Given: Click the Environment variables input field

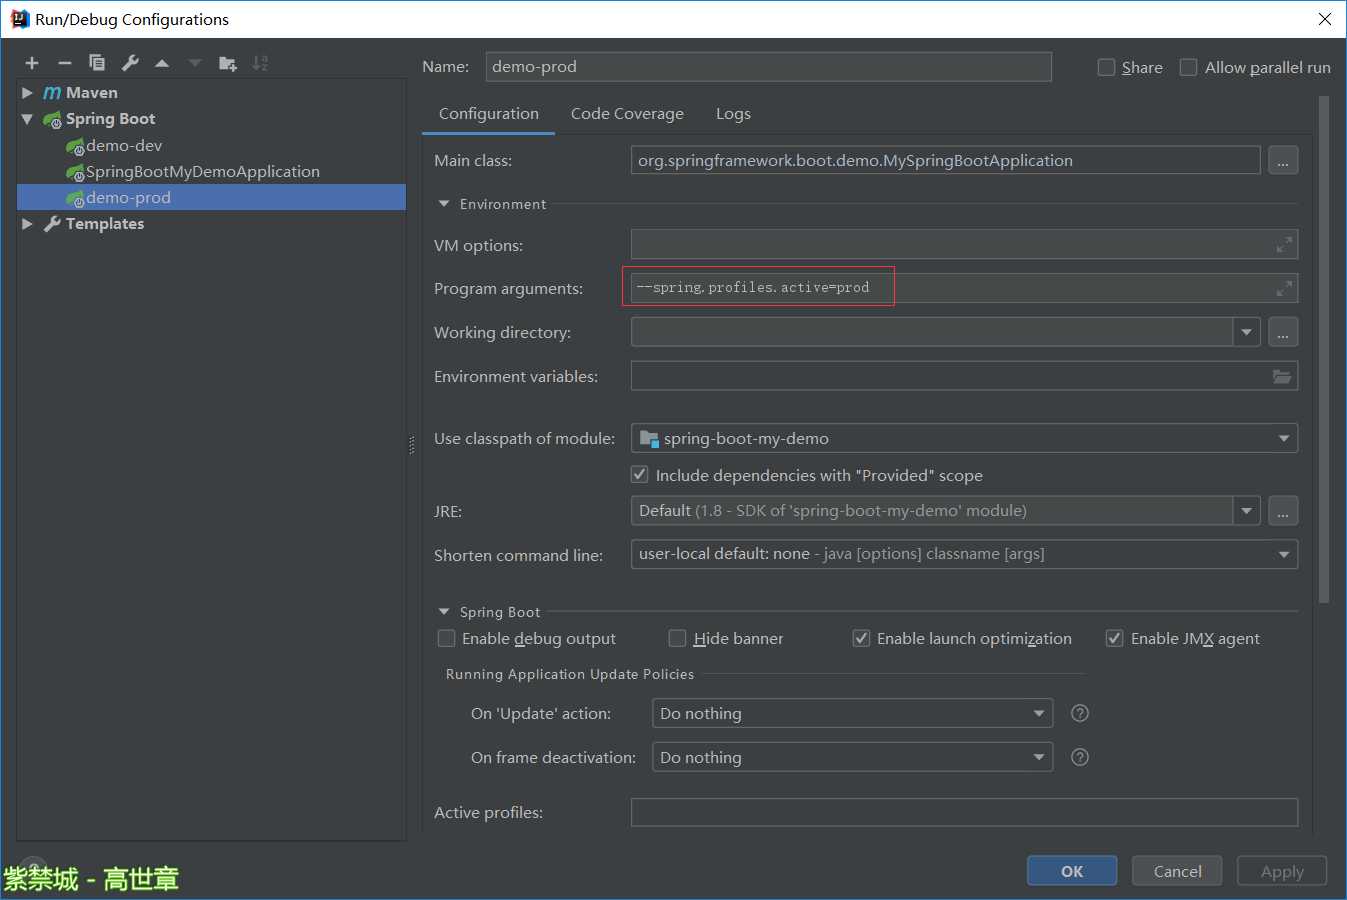Looking at the screenshot, I should click(964, 377).
